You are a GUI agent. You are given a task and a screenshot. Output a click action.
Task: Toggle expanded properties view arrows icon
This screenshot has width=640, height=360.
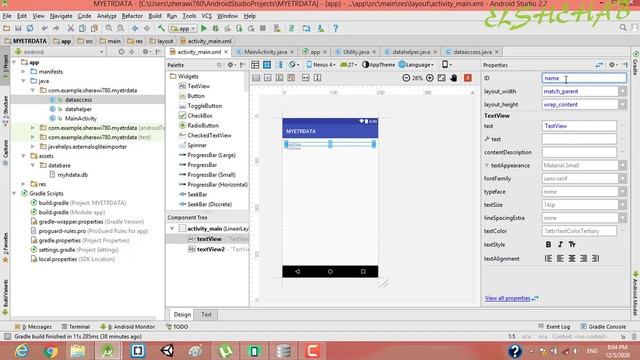599,65
